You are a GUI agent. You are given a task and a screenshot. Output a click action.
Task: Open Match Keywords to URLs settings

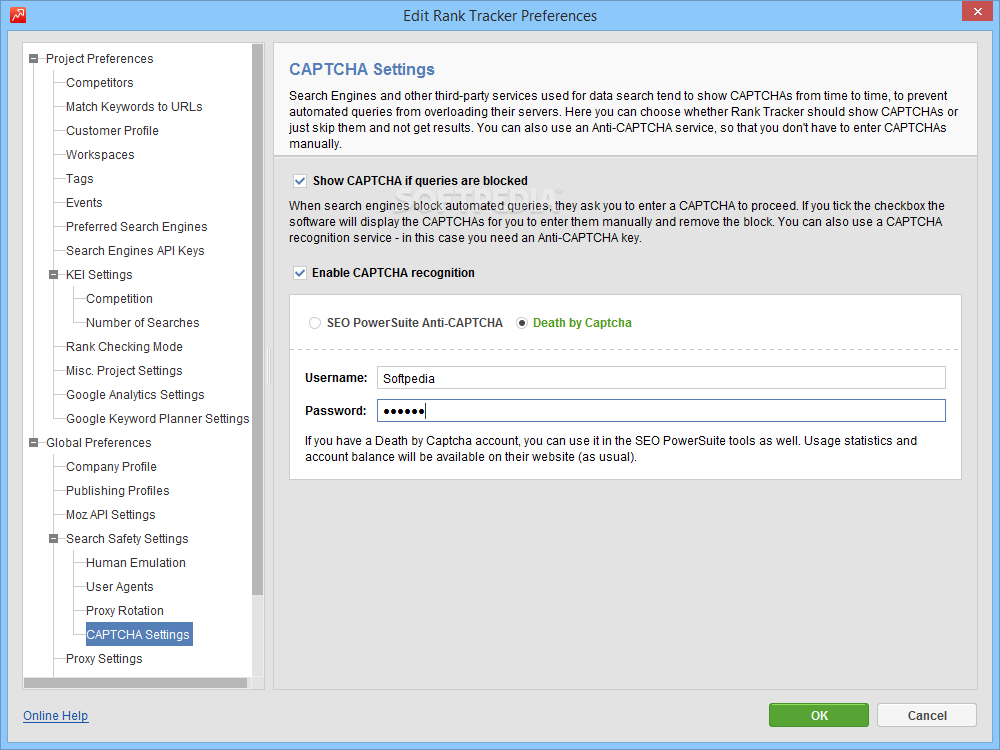pos(134,107)
